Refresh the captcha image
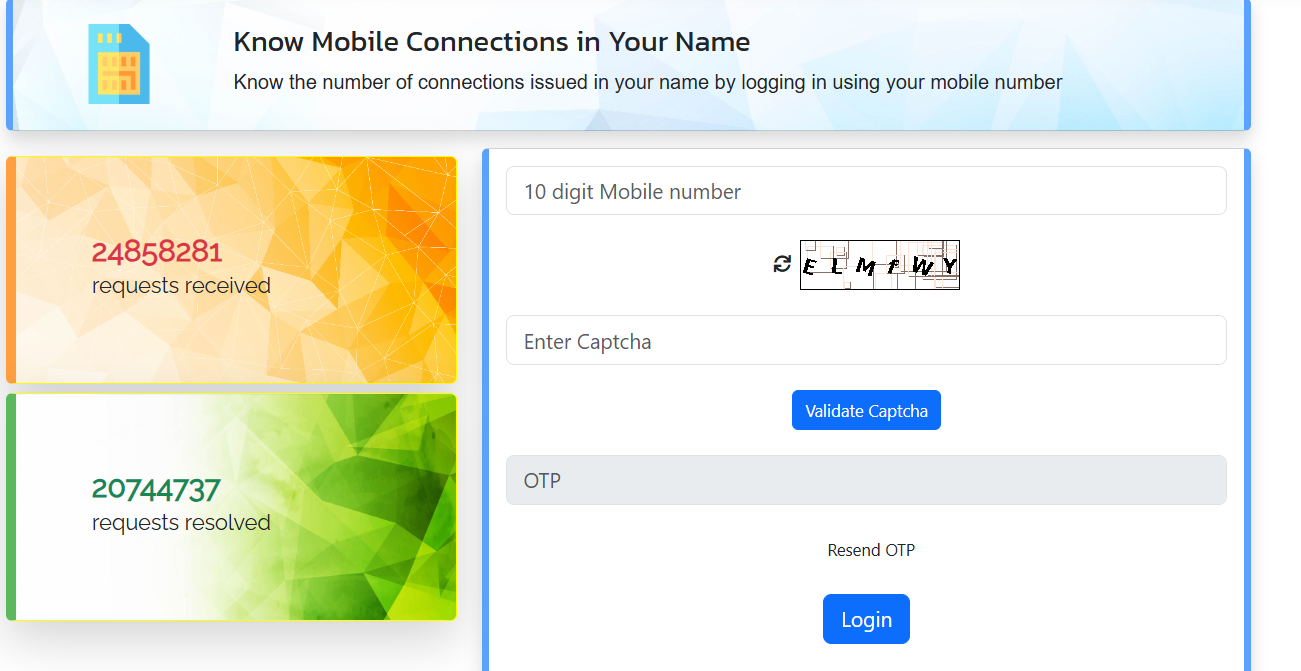This screenshot has width=1301, height=671. tap(782, 264)
